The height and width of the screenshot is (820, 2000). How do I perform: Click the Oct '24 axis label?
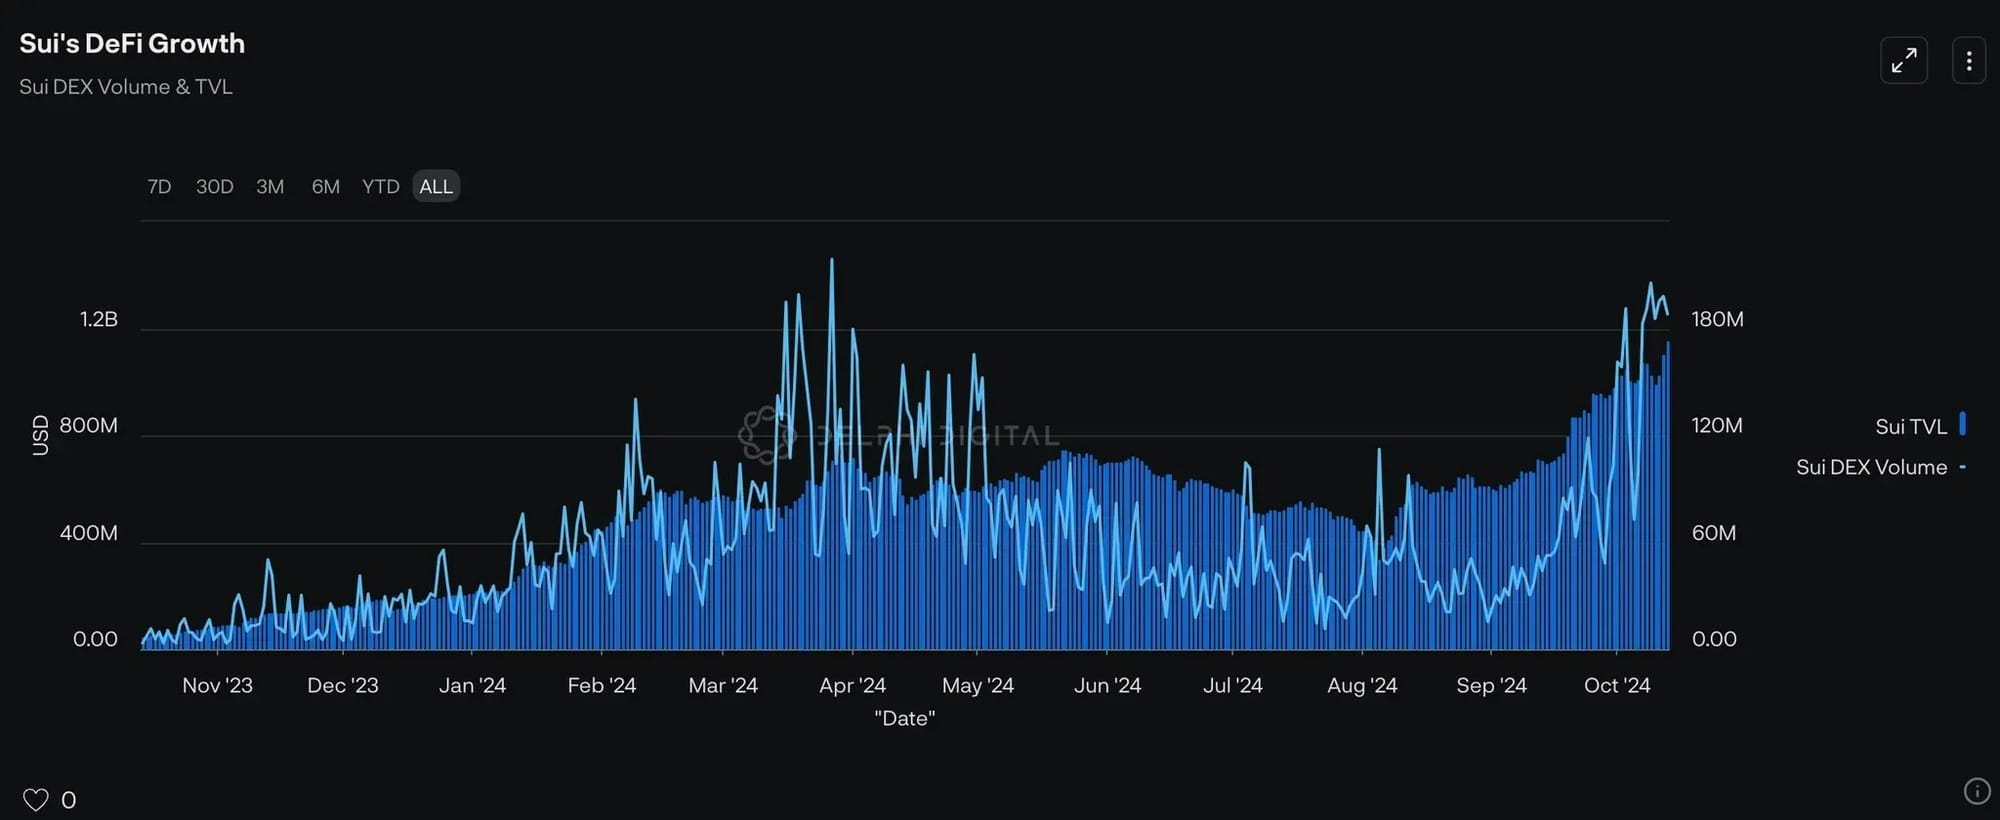click(1617, 685)
